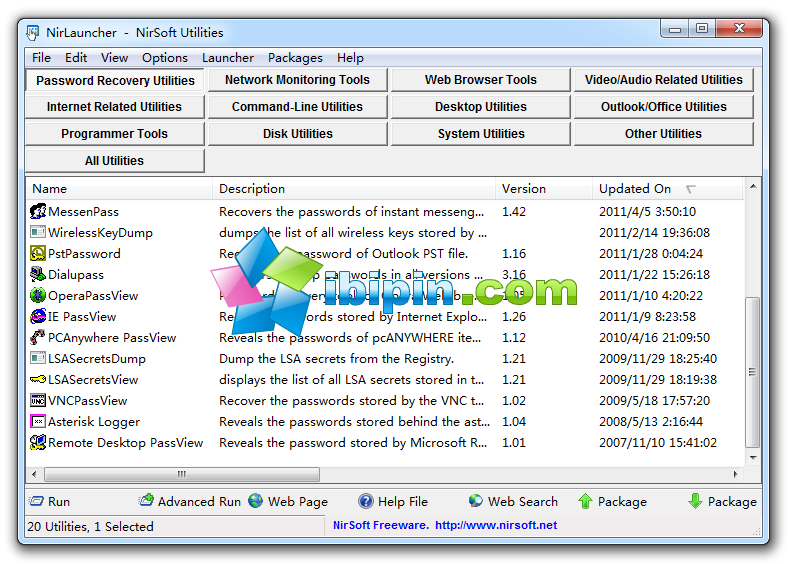Click the PCAnywhere PassView icon
788x564 pixels.
point(38,337)
